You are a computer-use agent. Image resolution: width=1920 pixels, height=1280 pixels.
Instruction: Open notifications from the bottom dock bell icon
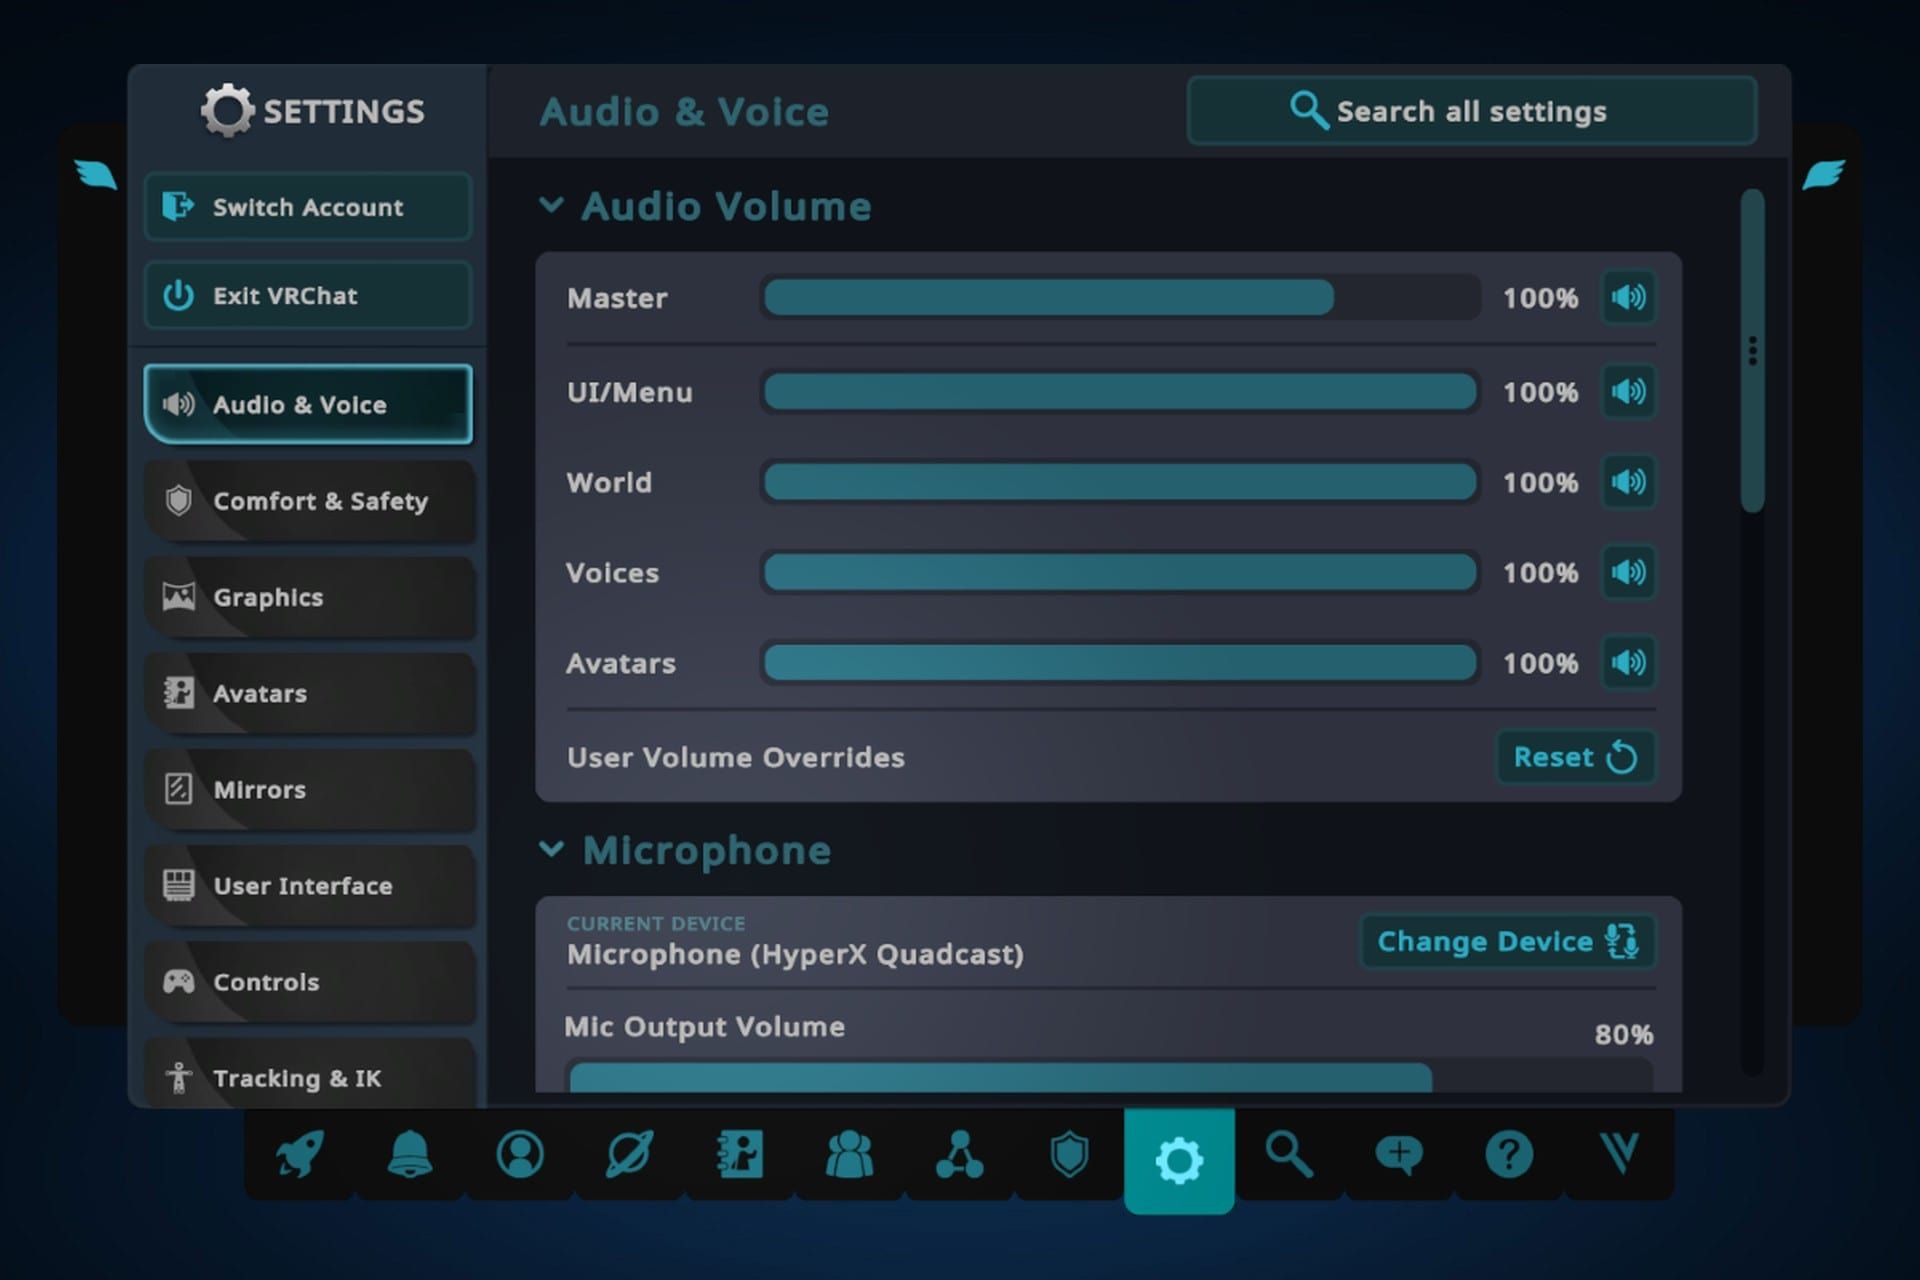pyautogui.click(x=410, y=1155)
